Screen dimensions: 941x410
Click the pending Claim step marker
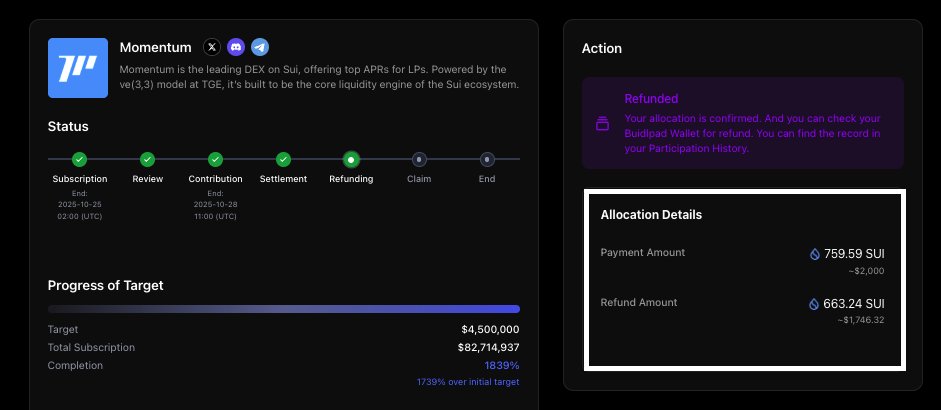[419, 159]
